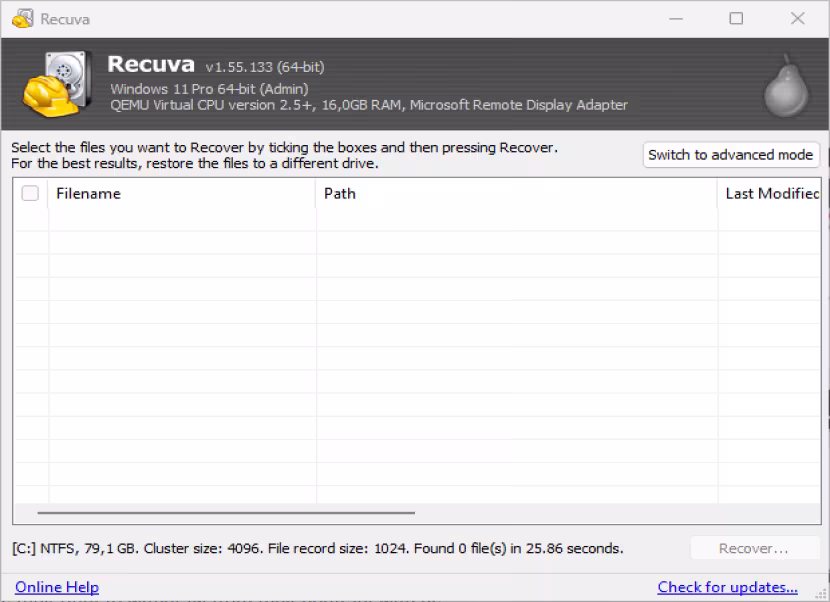830x602 pixels.
Task: Sort results by Filename column
Action: (x=181, y=194)
